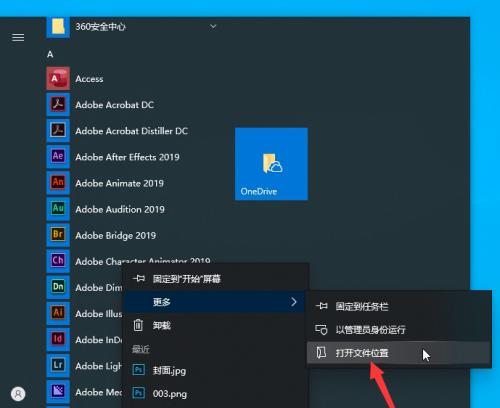Expand the 360安全中心 folder chevron
The height and width of the screenshot is (408, 500).
pyautogui.click(x=213, y=26)
